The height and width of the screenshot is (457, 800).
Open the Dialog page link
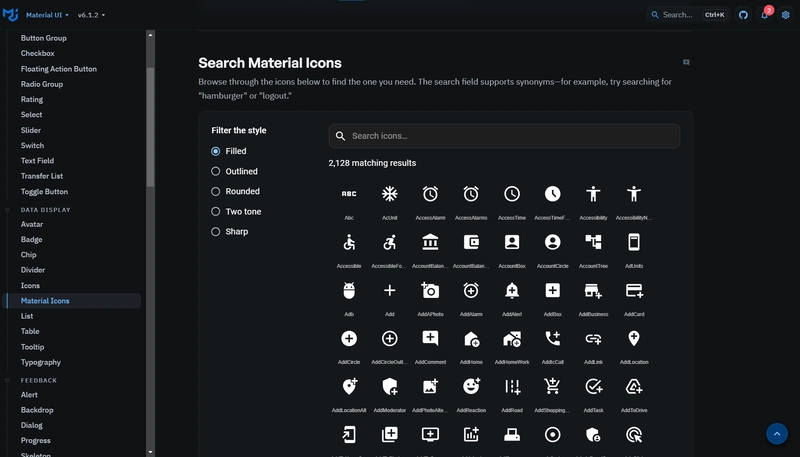tap(32, 425)
